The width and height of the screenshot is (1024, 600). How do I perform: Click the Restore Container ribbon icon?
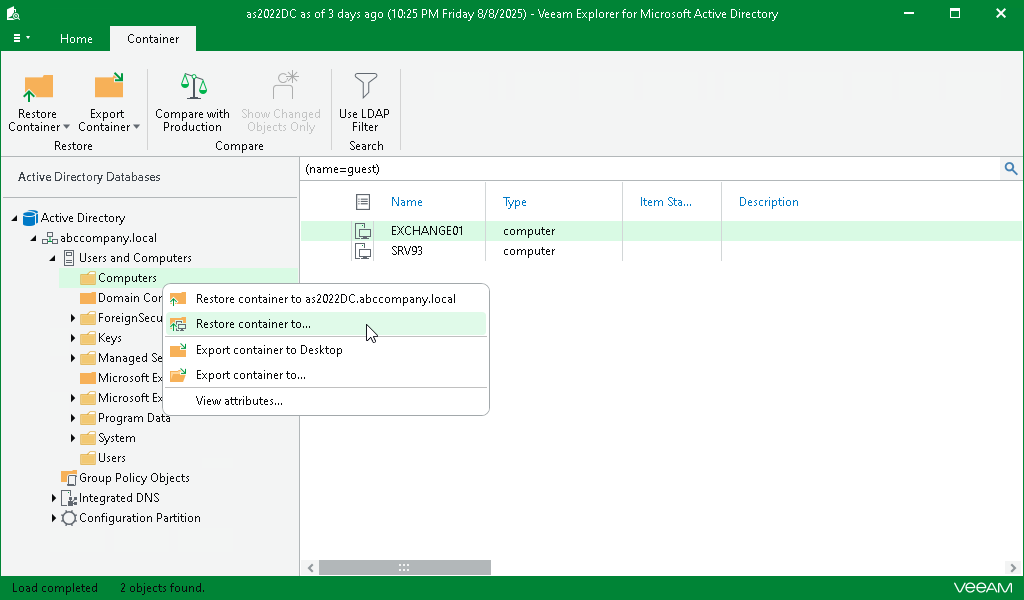coord(38,87)
